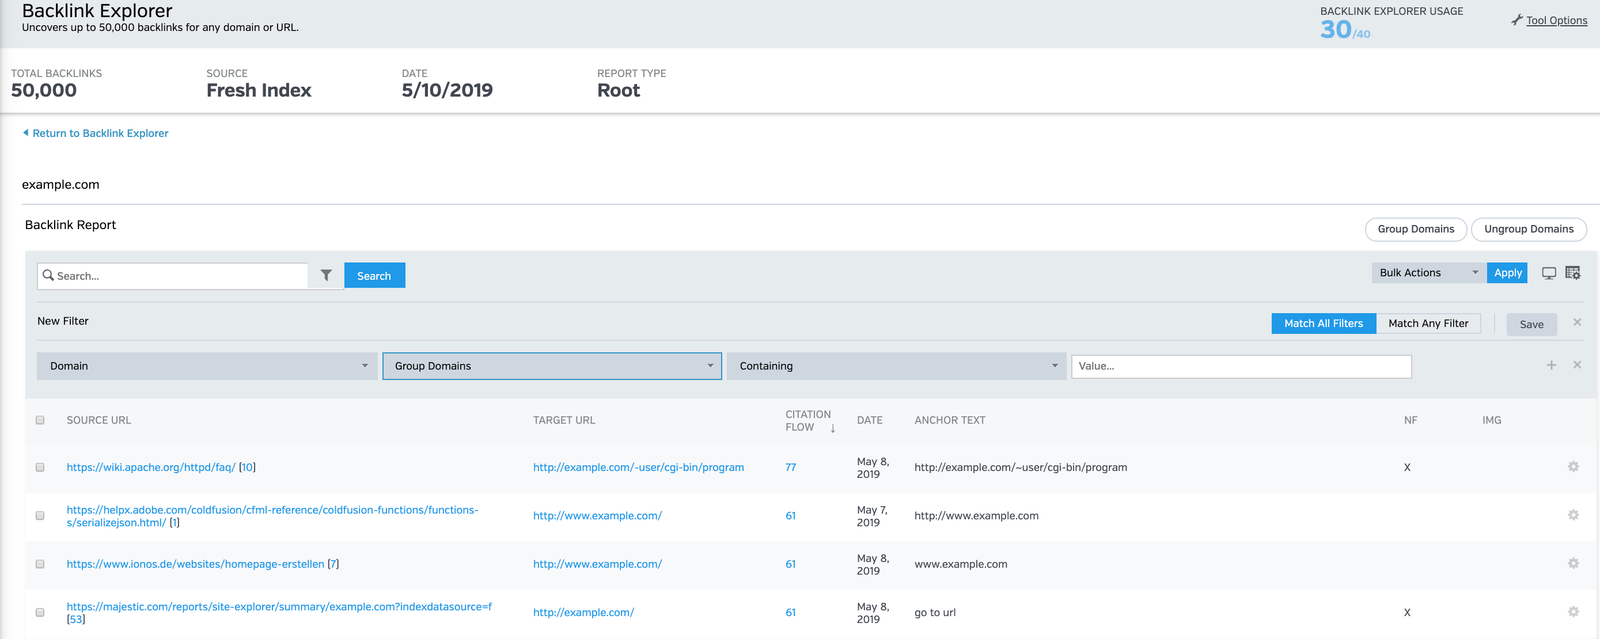Click Citation Flow value 77
The width and height of the screenshot is (1600, 639).
[x=791, y=467]
